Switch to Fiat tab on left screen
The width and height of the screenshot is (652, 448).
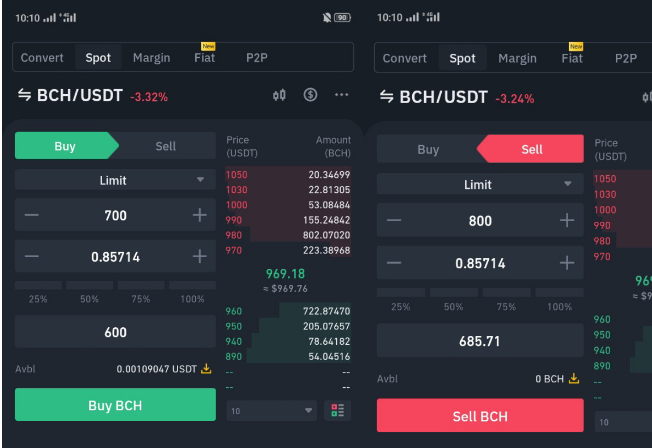pyautogui.click(x=204, y=57)
